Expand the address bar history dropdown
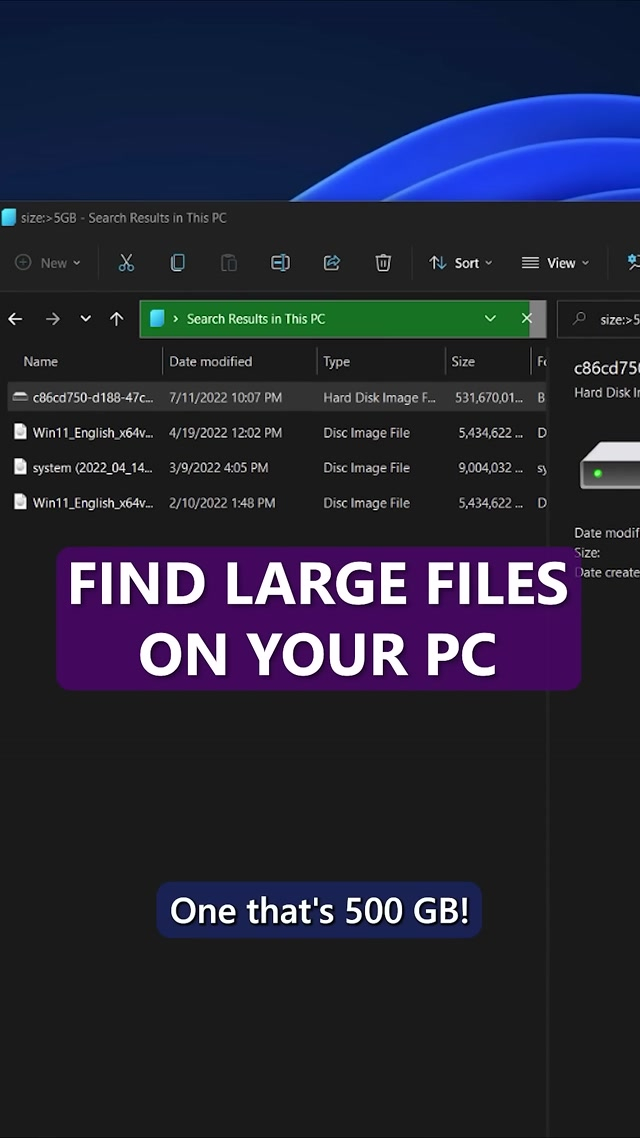This screenshot has width=640, height=1138. pyautogui.click(x=490, y=319)
